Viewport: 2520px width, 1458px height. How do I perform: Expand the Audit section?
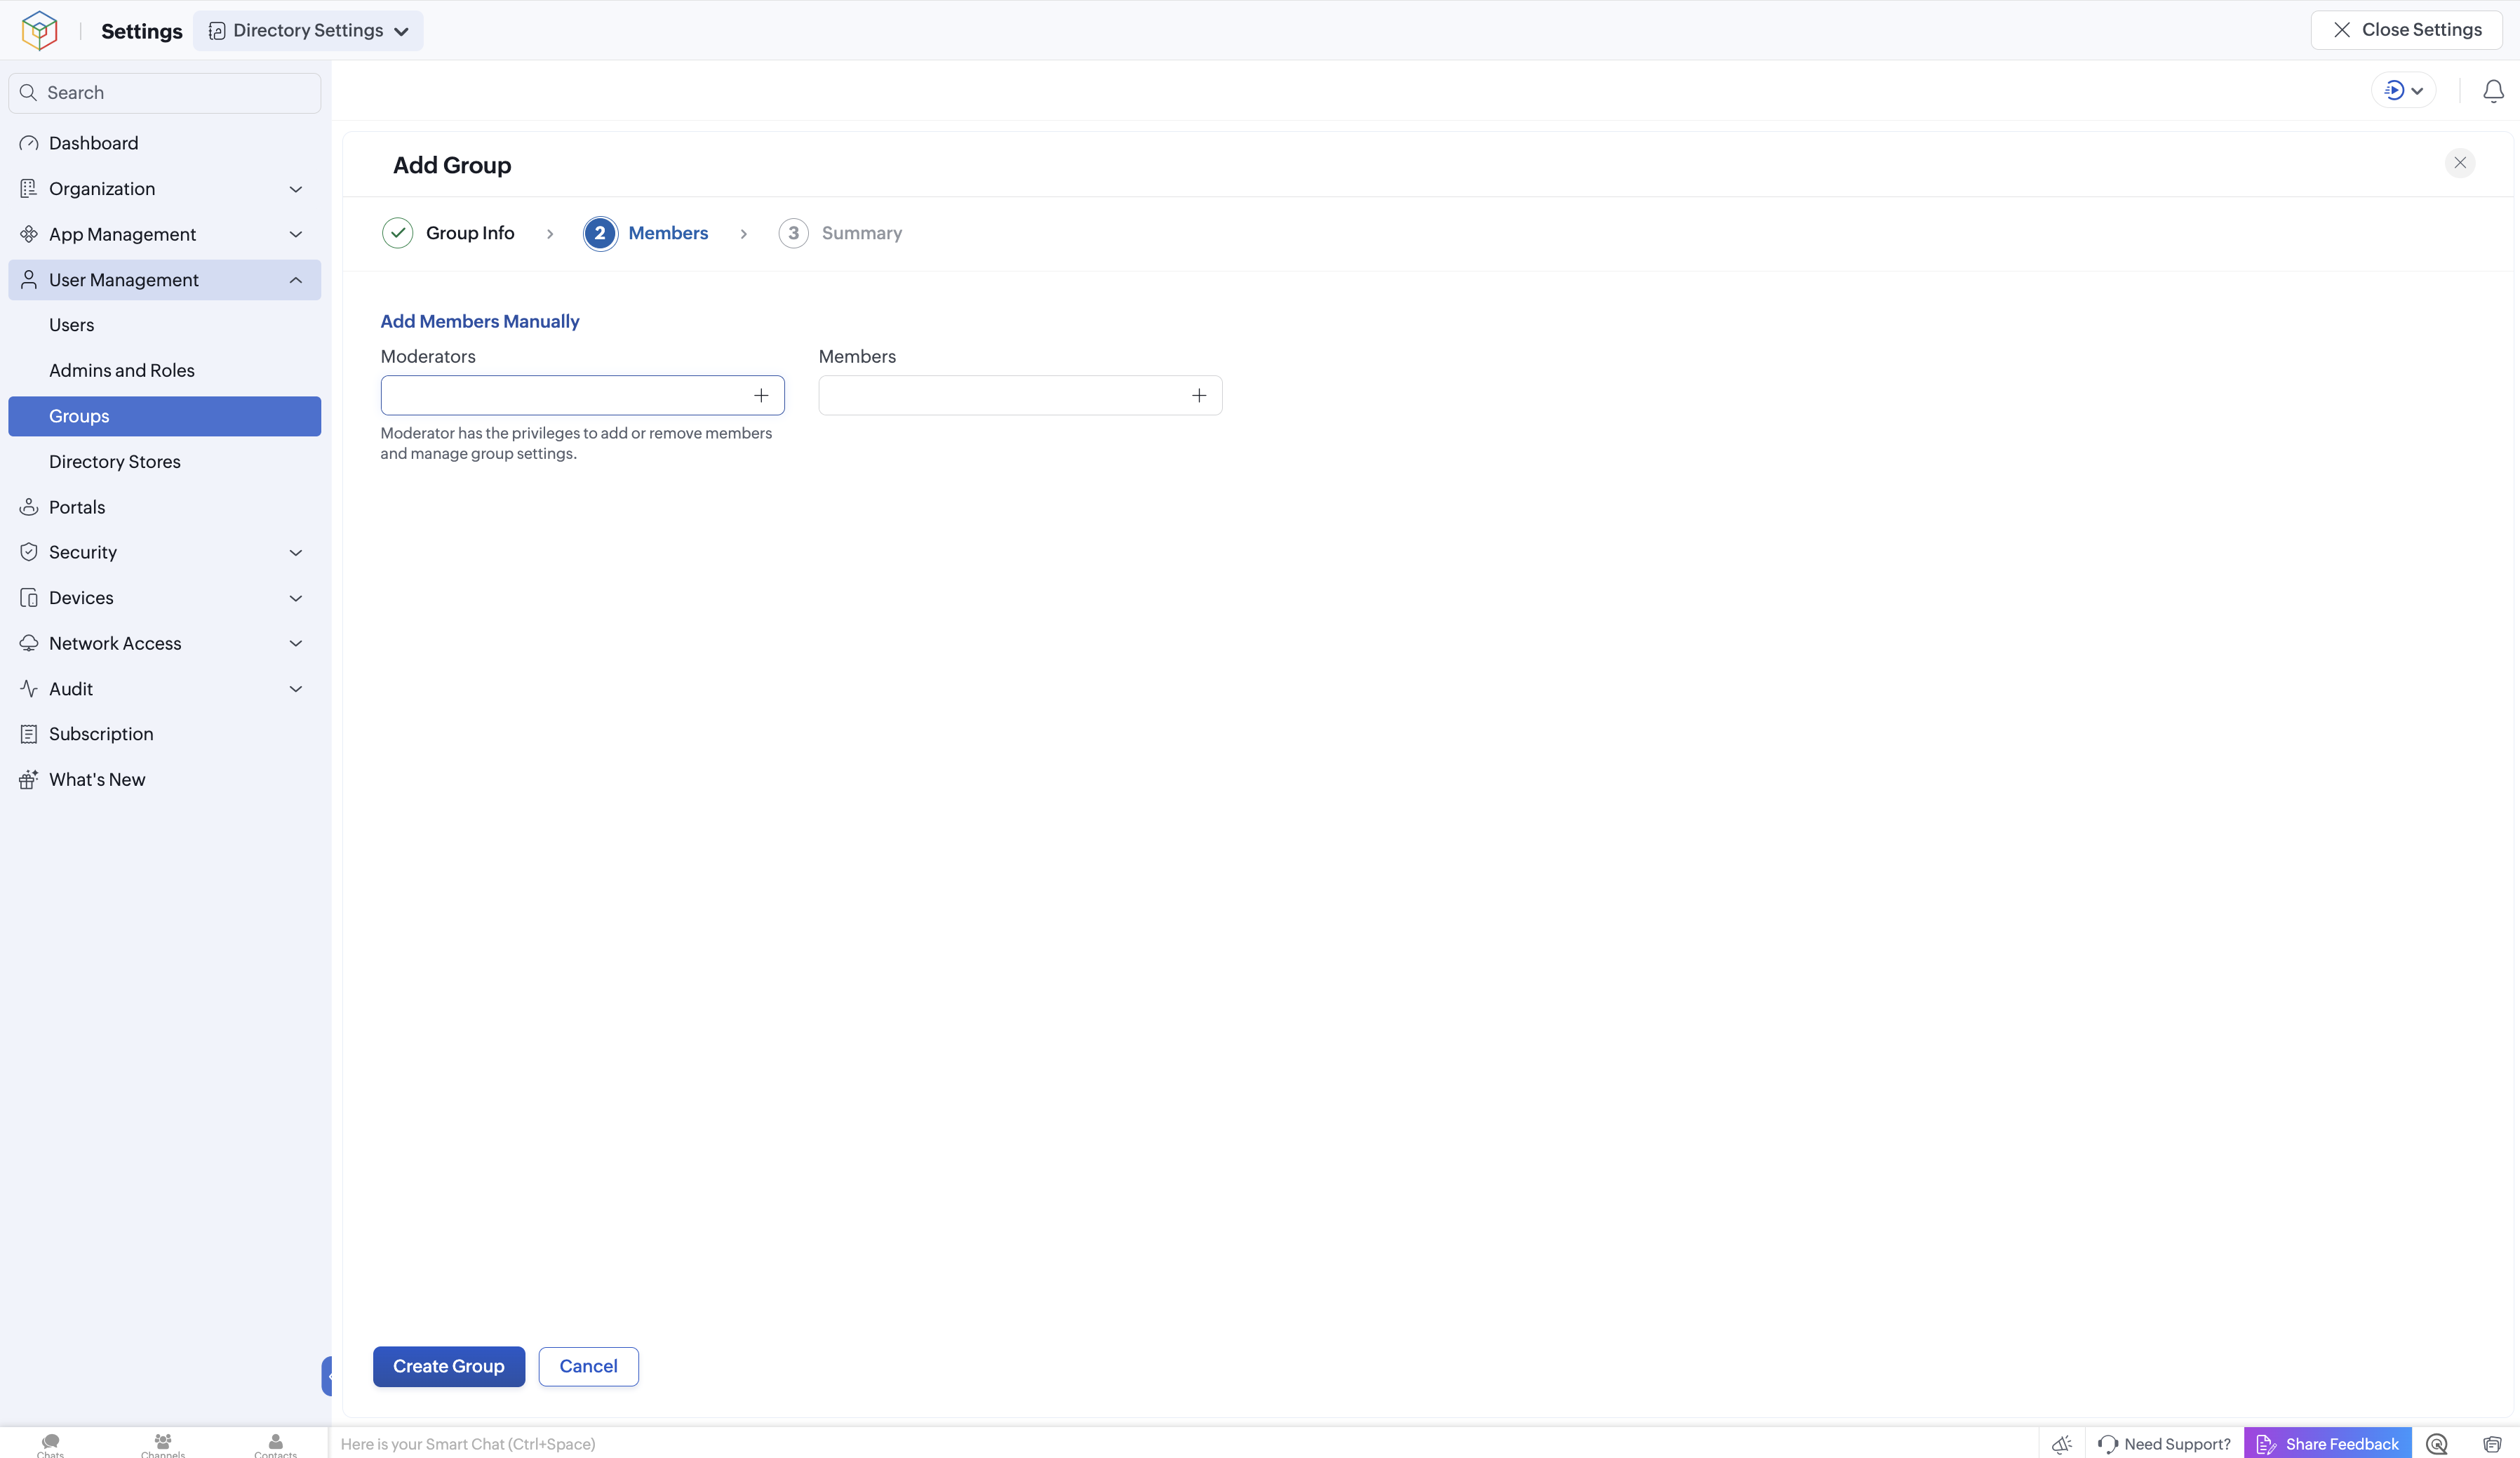coord(165,689)
